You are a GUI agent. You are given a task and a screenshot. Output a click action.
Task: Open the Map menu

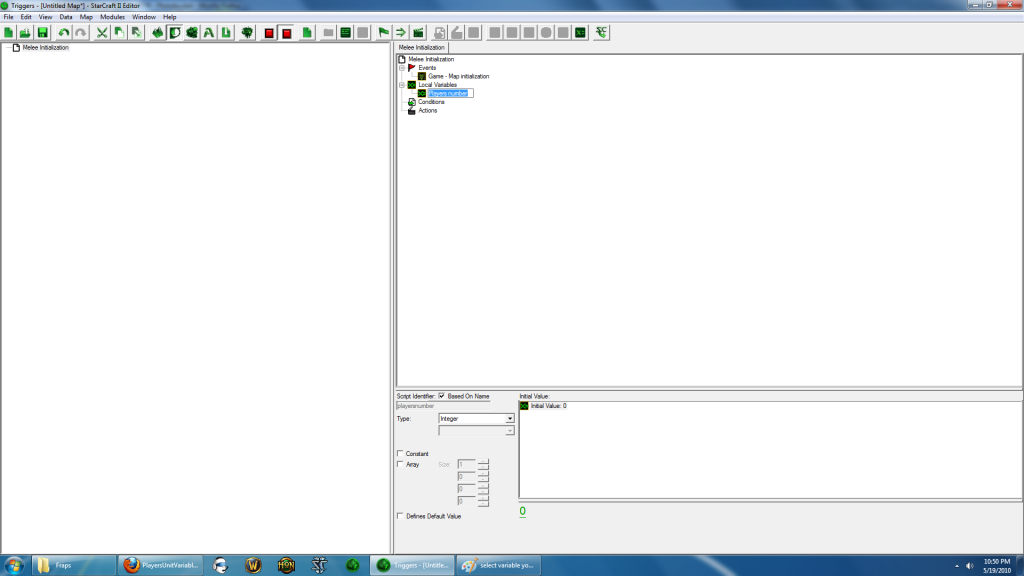point(86,17)
